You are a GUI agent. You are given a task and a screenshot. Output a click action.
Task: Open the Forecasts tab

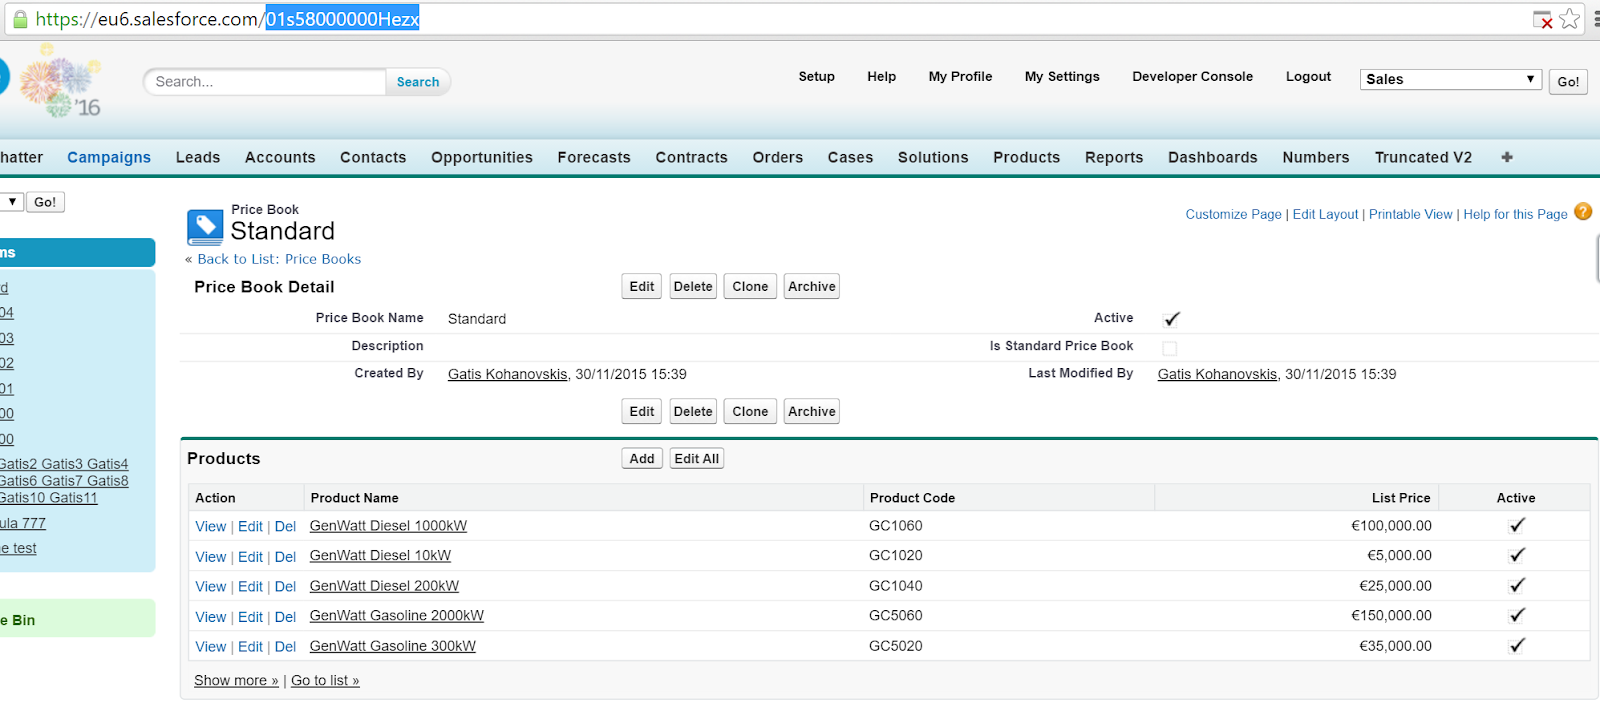tap(594, 157)
